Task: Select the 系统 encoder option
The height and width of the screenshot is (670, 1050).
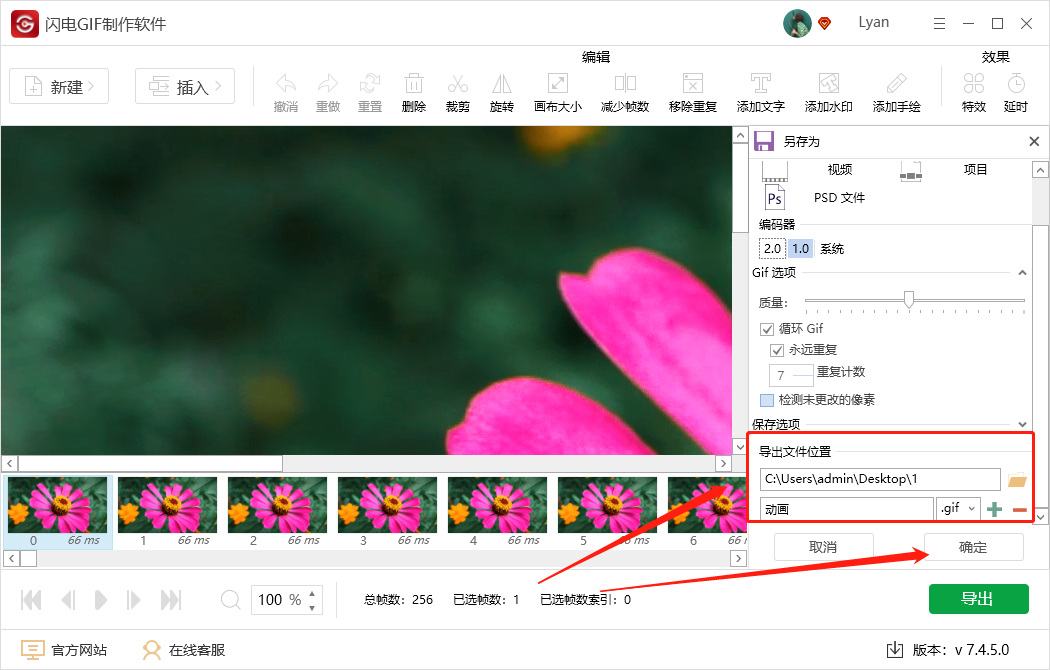Action: [x=832, y=249]
